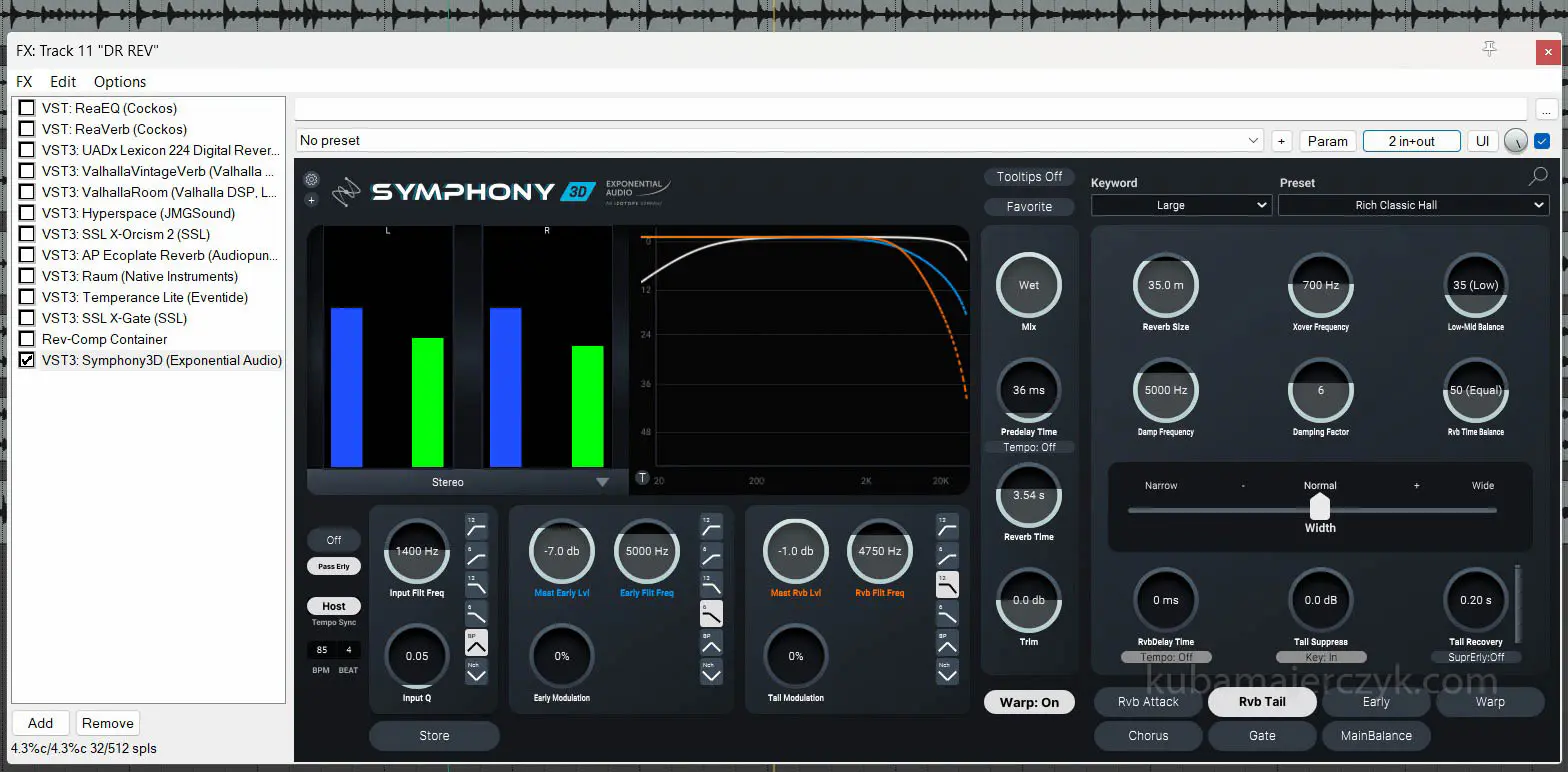
Task: Select notch filter icon for Early filter
Action: click(x=711, y=671)
